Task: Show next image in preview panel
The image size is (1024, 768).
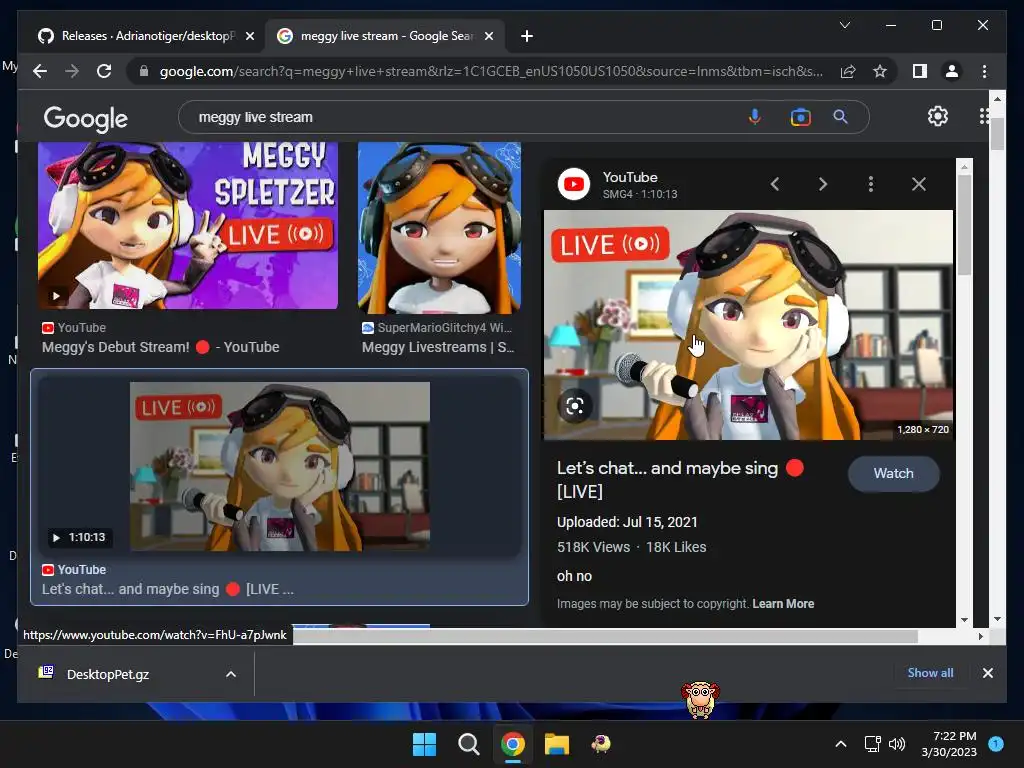Action: click(823, 184)
